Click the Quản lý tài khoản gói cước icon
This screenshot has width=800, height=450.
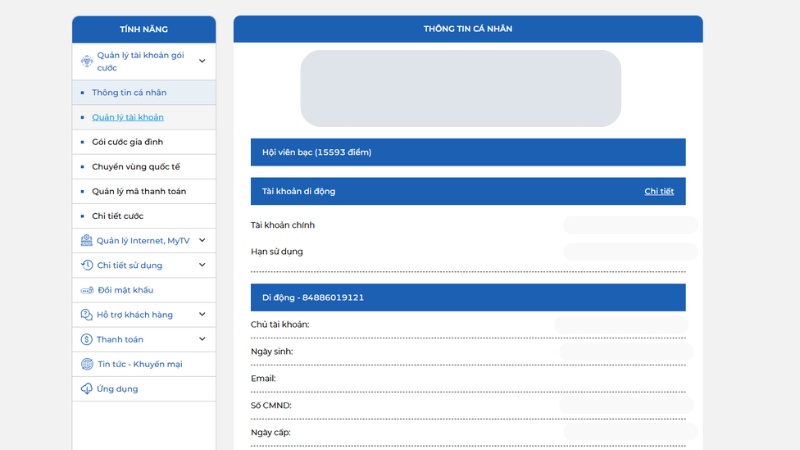coord(87,61)
